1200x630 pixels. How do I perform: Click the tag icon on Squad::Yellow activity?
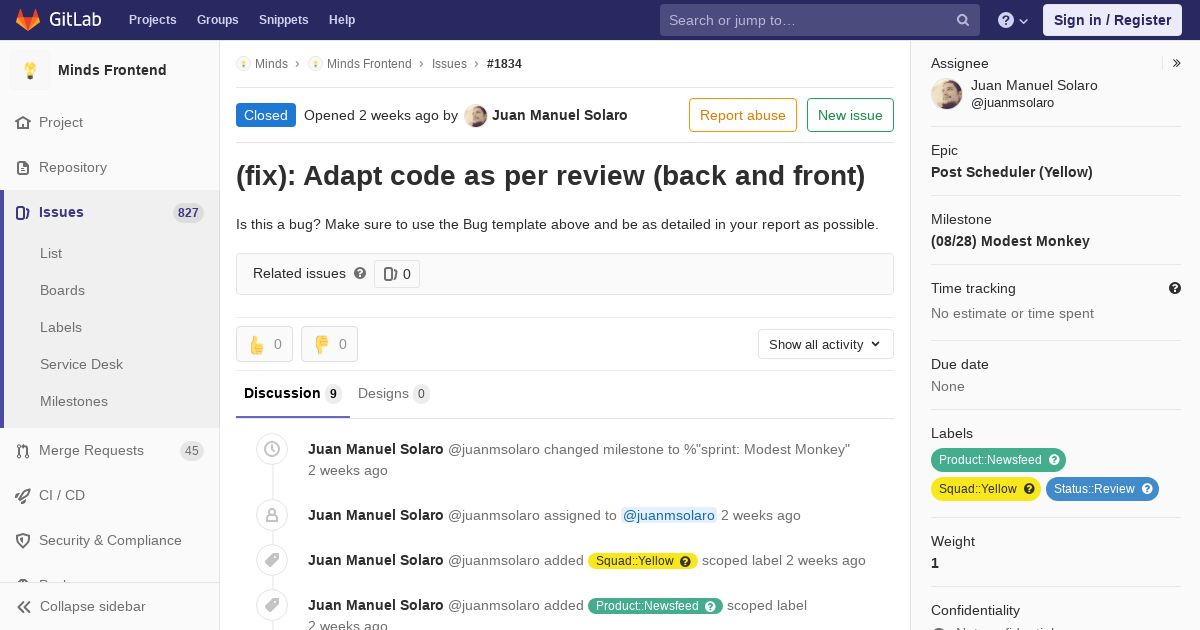[x=272, y=560]
